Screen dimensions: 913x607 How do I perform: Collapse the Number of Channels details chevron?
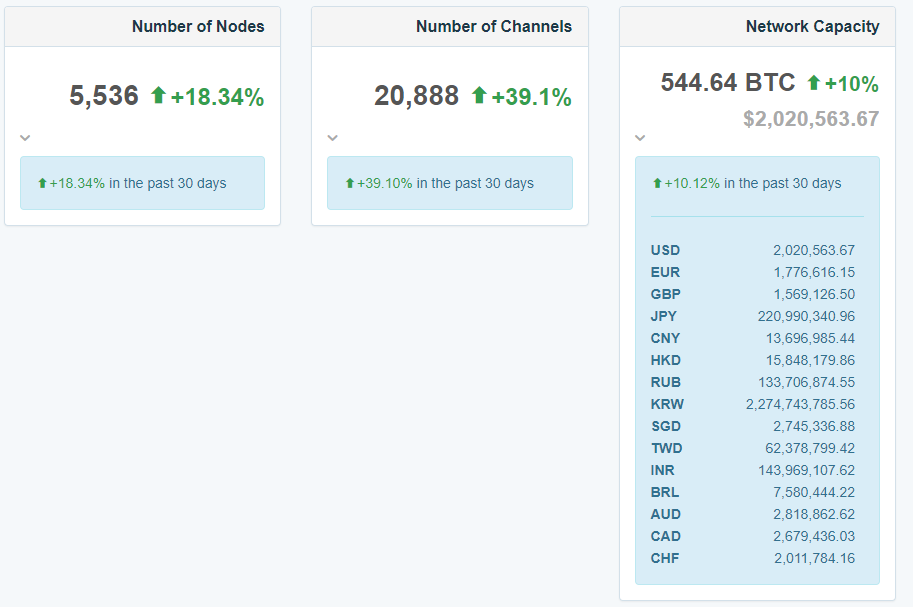click(333, 138)
